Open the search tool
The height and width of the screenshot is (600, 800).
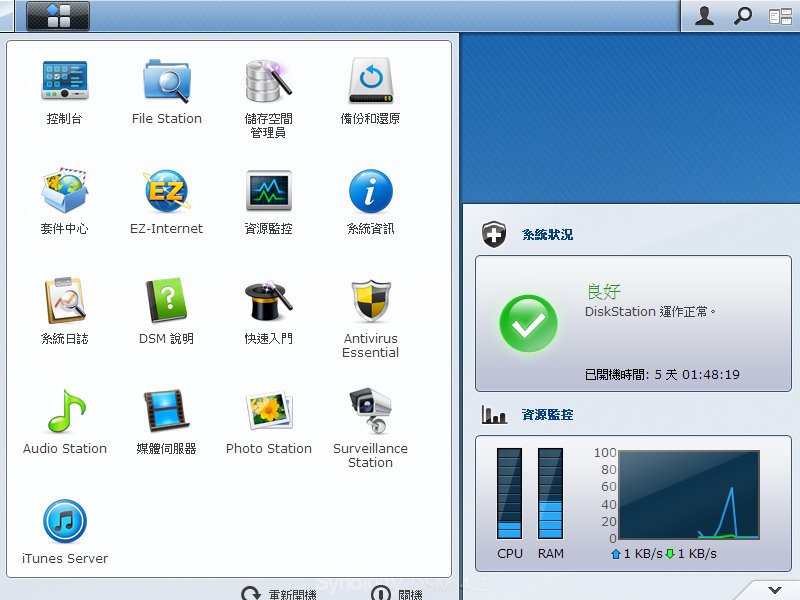point(742,16)
